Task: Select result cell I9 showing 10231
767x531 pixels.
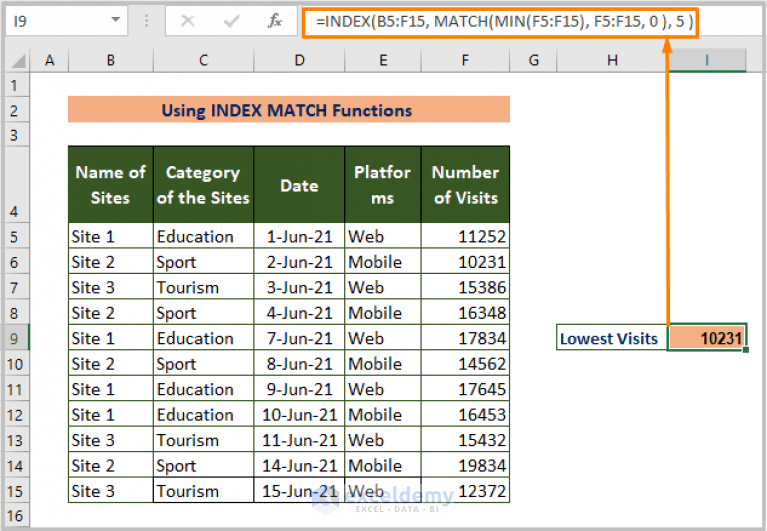Action: click(707, 338)
